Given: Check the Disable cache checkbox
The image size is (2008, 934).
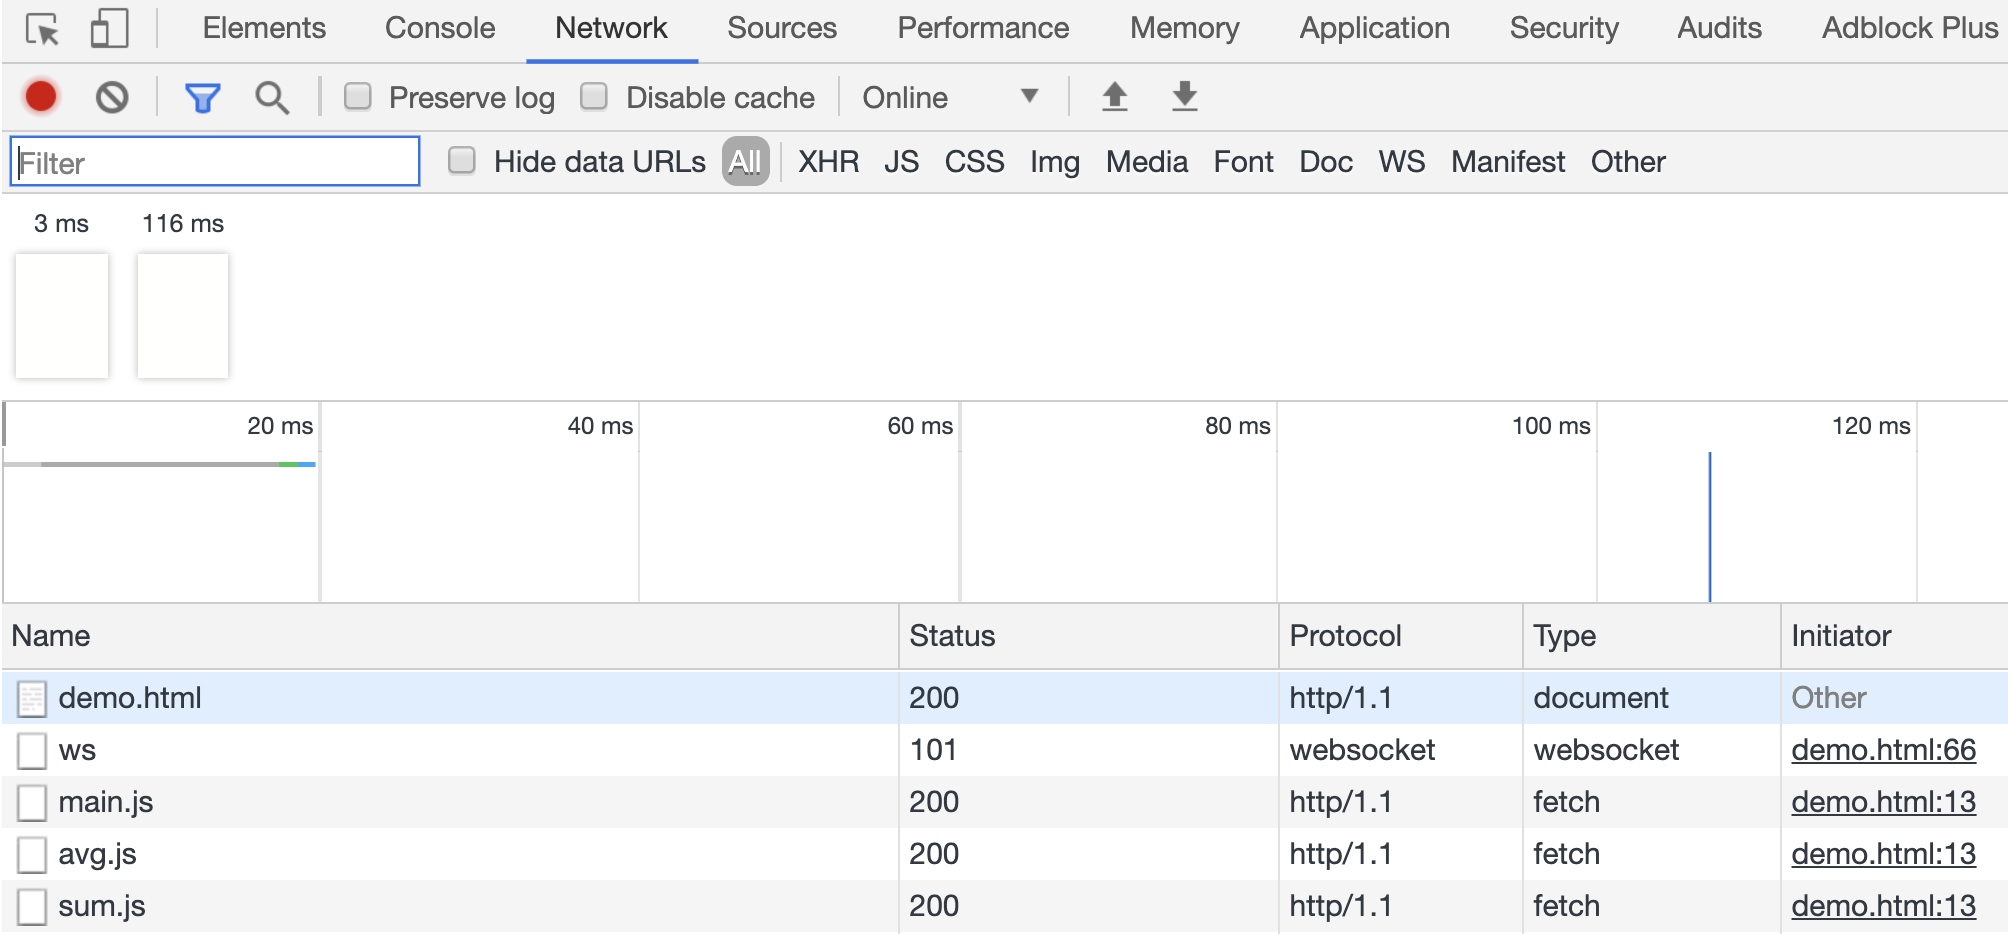Looking at the screenshot, I should (x=594, y=97).
